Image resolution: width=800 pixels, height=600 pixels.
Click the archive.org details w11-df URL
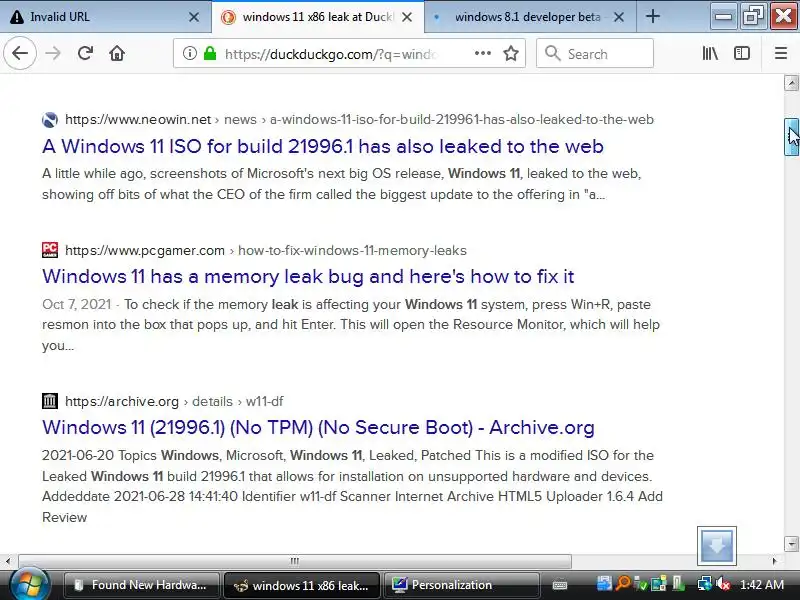pyautogui.click(x=173, y=402)
